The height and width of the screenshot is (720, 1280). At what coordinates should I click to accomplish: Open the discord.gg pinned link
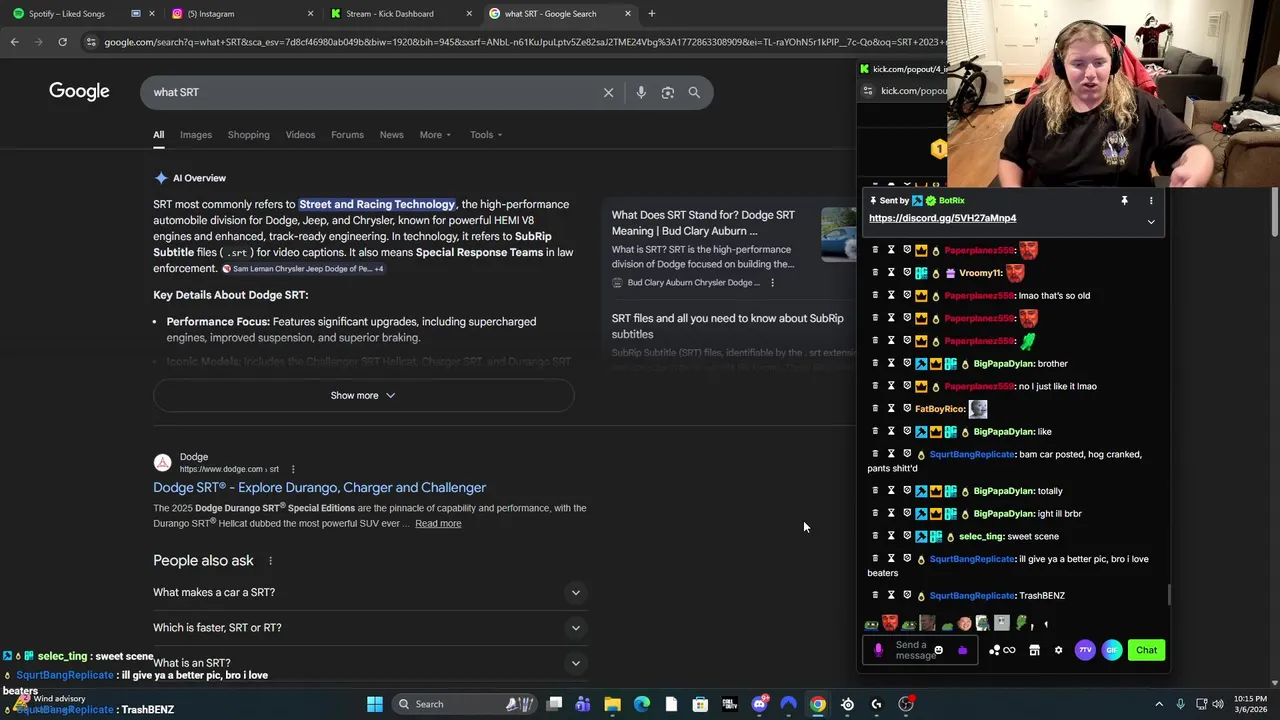942,218
